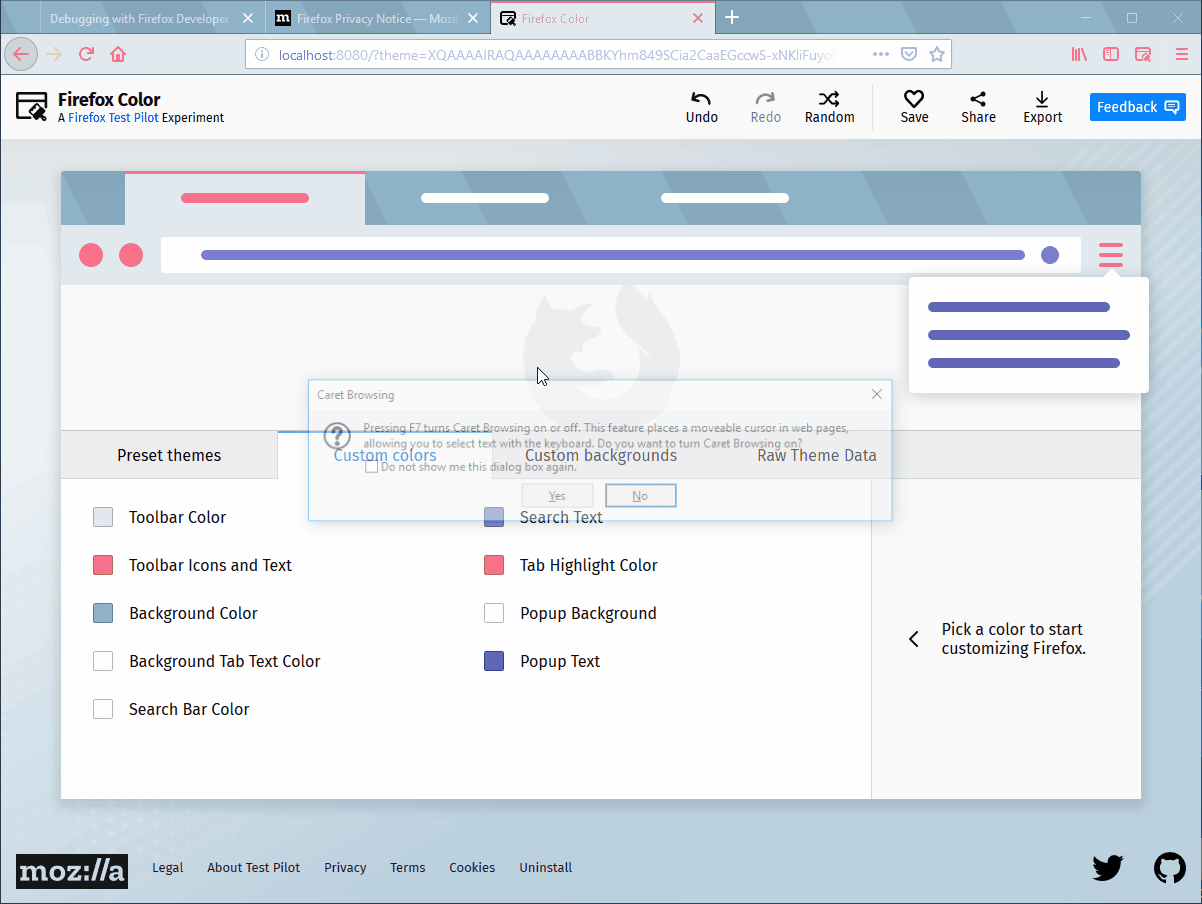Image resolution: width=1202 pixels, height=904 pixels.
Task: Pick the Background Tab Text Color swatch
Action: 103,661
